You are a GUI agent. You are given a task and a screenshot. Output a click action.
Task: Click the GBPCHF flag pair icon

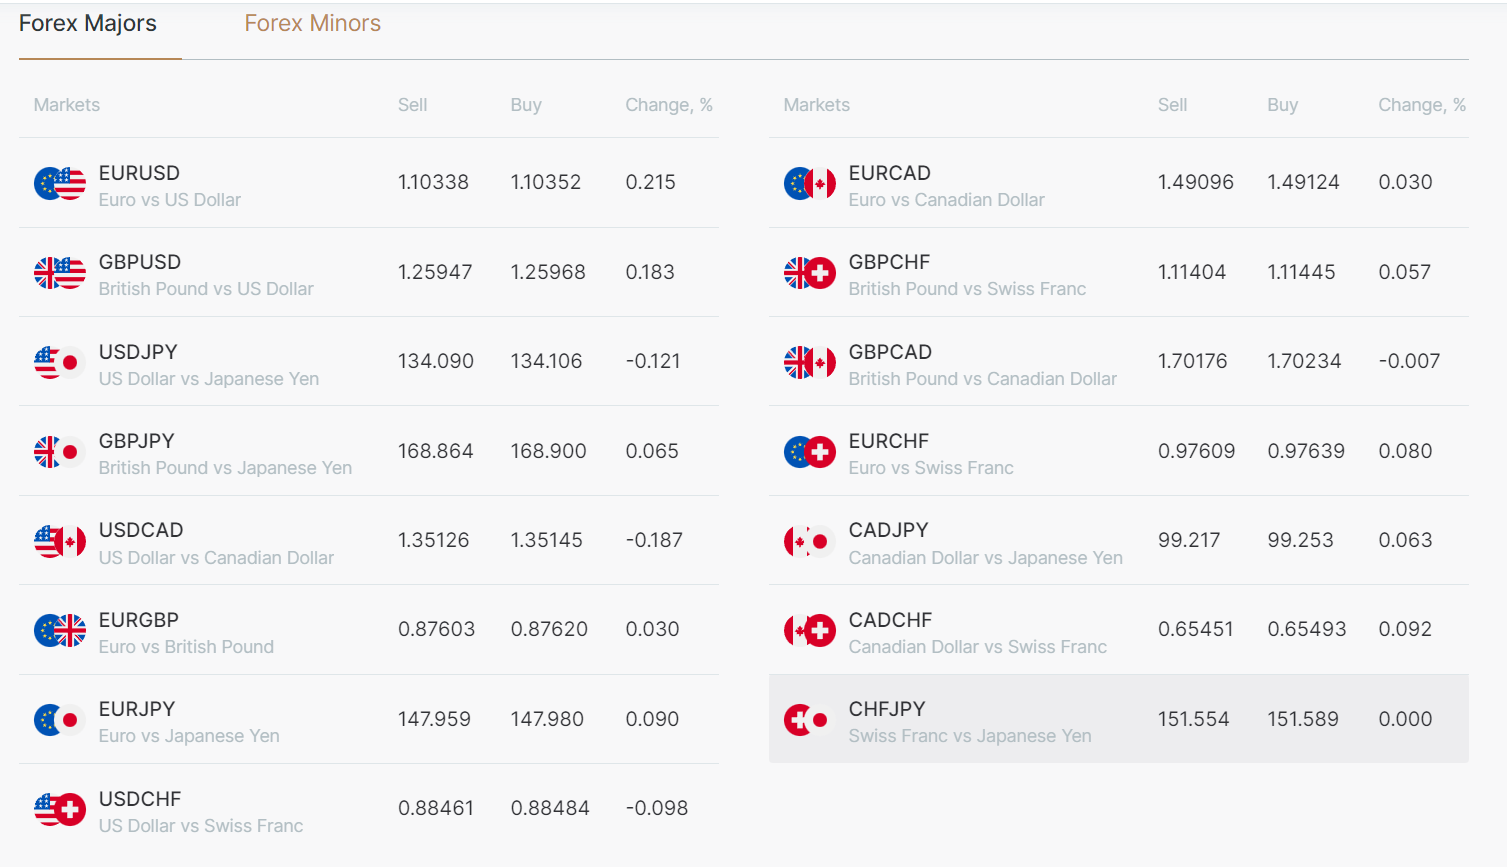tap(810, 273)
